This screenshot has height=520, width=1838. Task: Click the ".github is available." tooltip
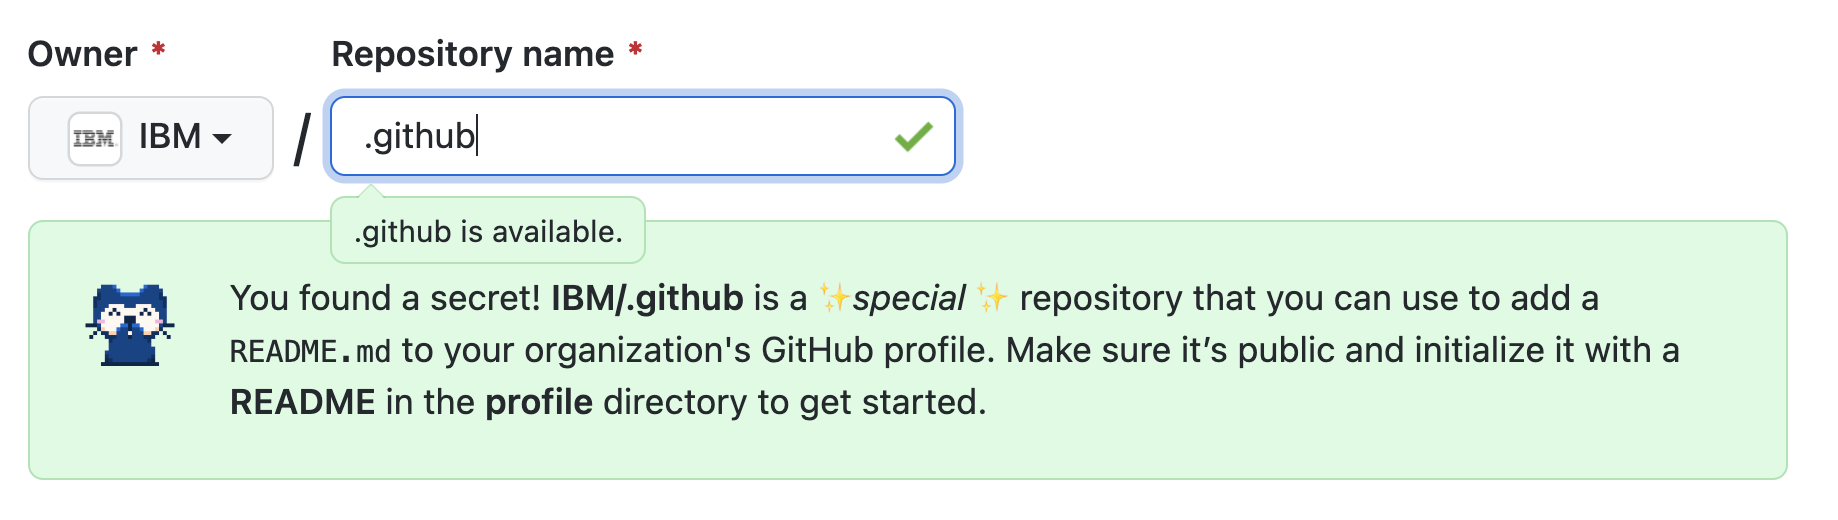pyautogui.click(x=488, y=231)
